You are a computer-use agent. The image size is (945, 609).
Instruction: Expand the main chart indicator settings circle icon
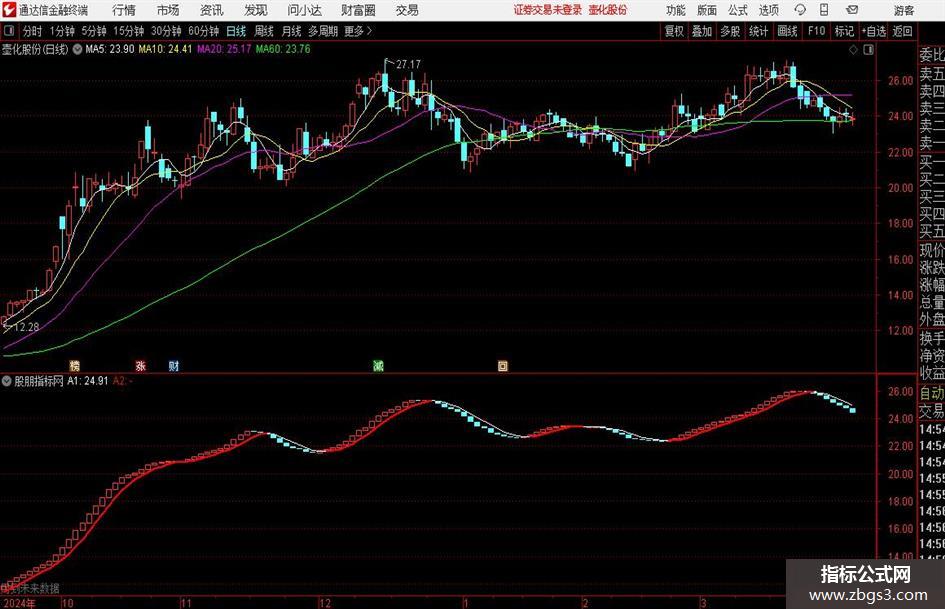[x=77, y=49]
